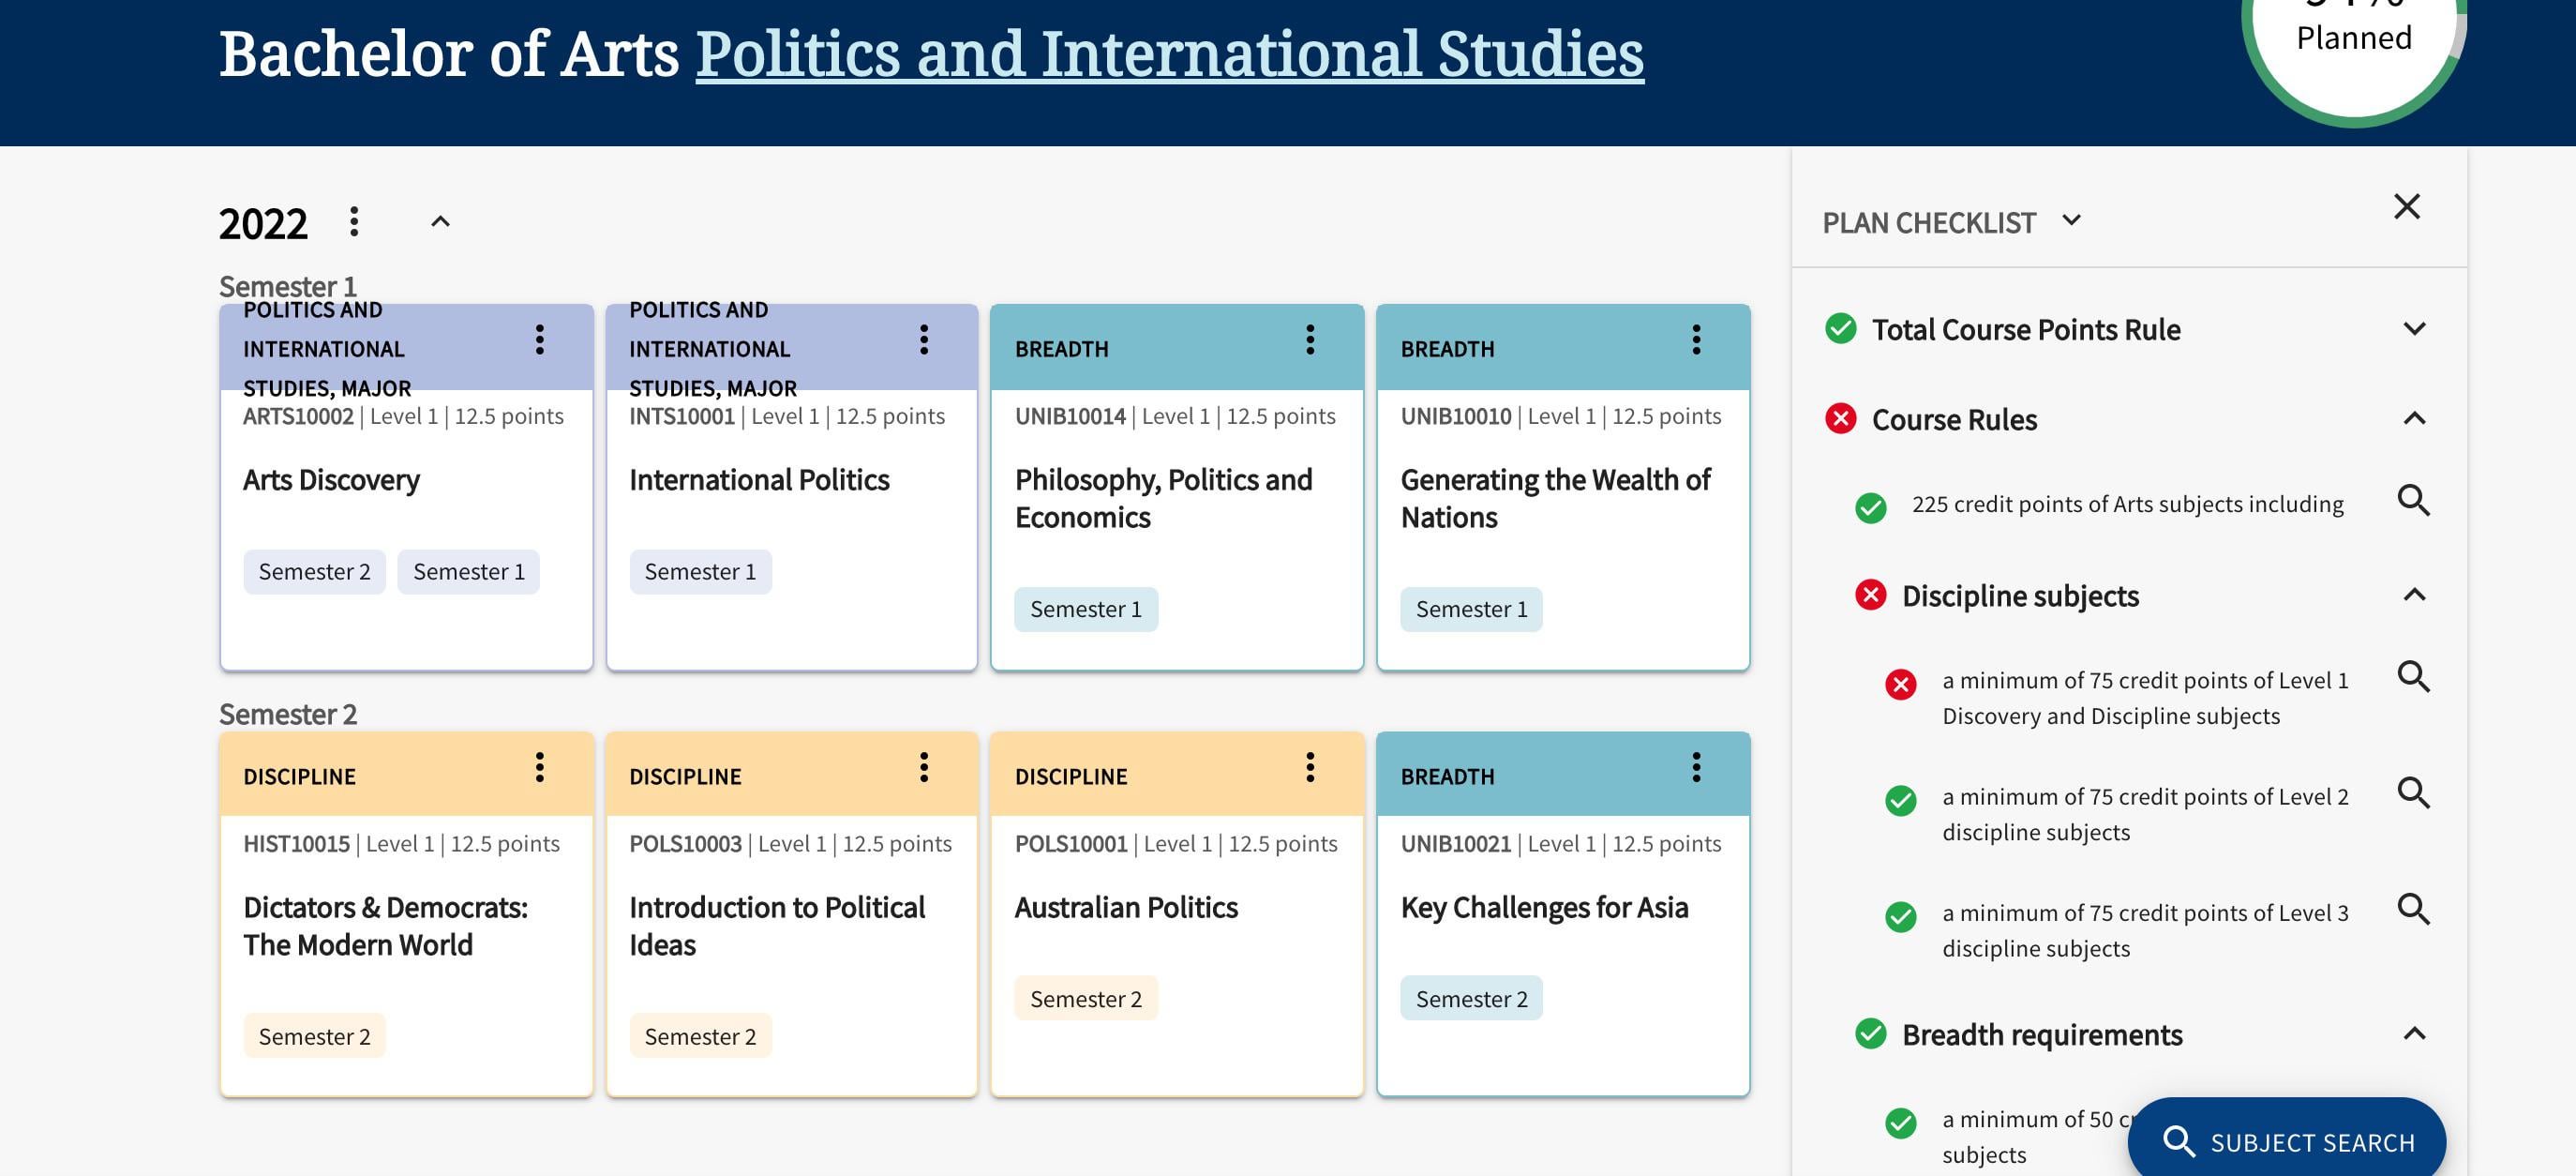This screenshot has height=1176, width=2576.
Task: Open options menu for International Politics card
Action: coord(924,340)
